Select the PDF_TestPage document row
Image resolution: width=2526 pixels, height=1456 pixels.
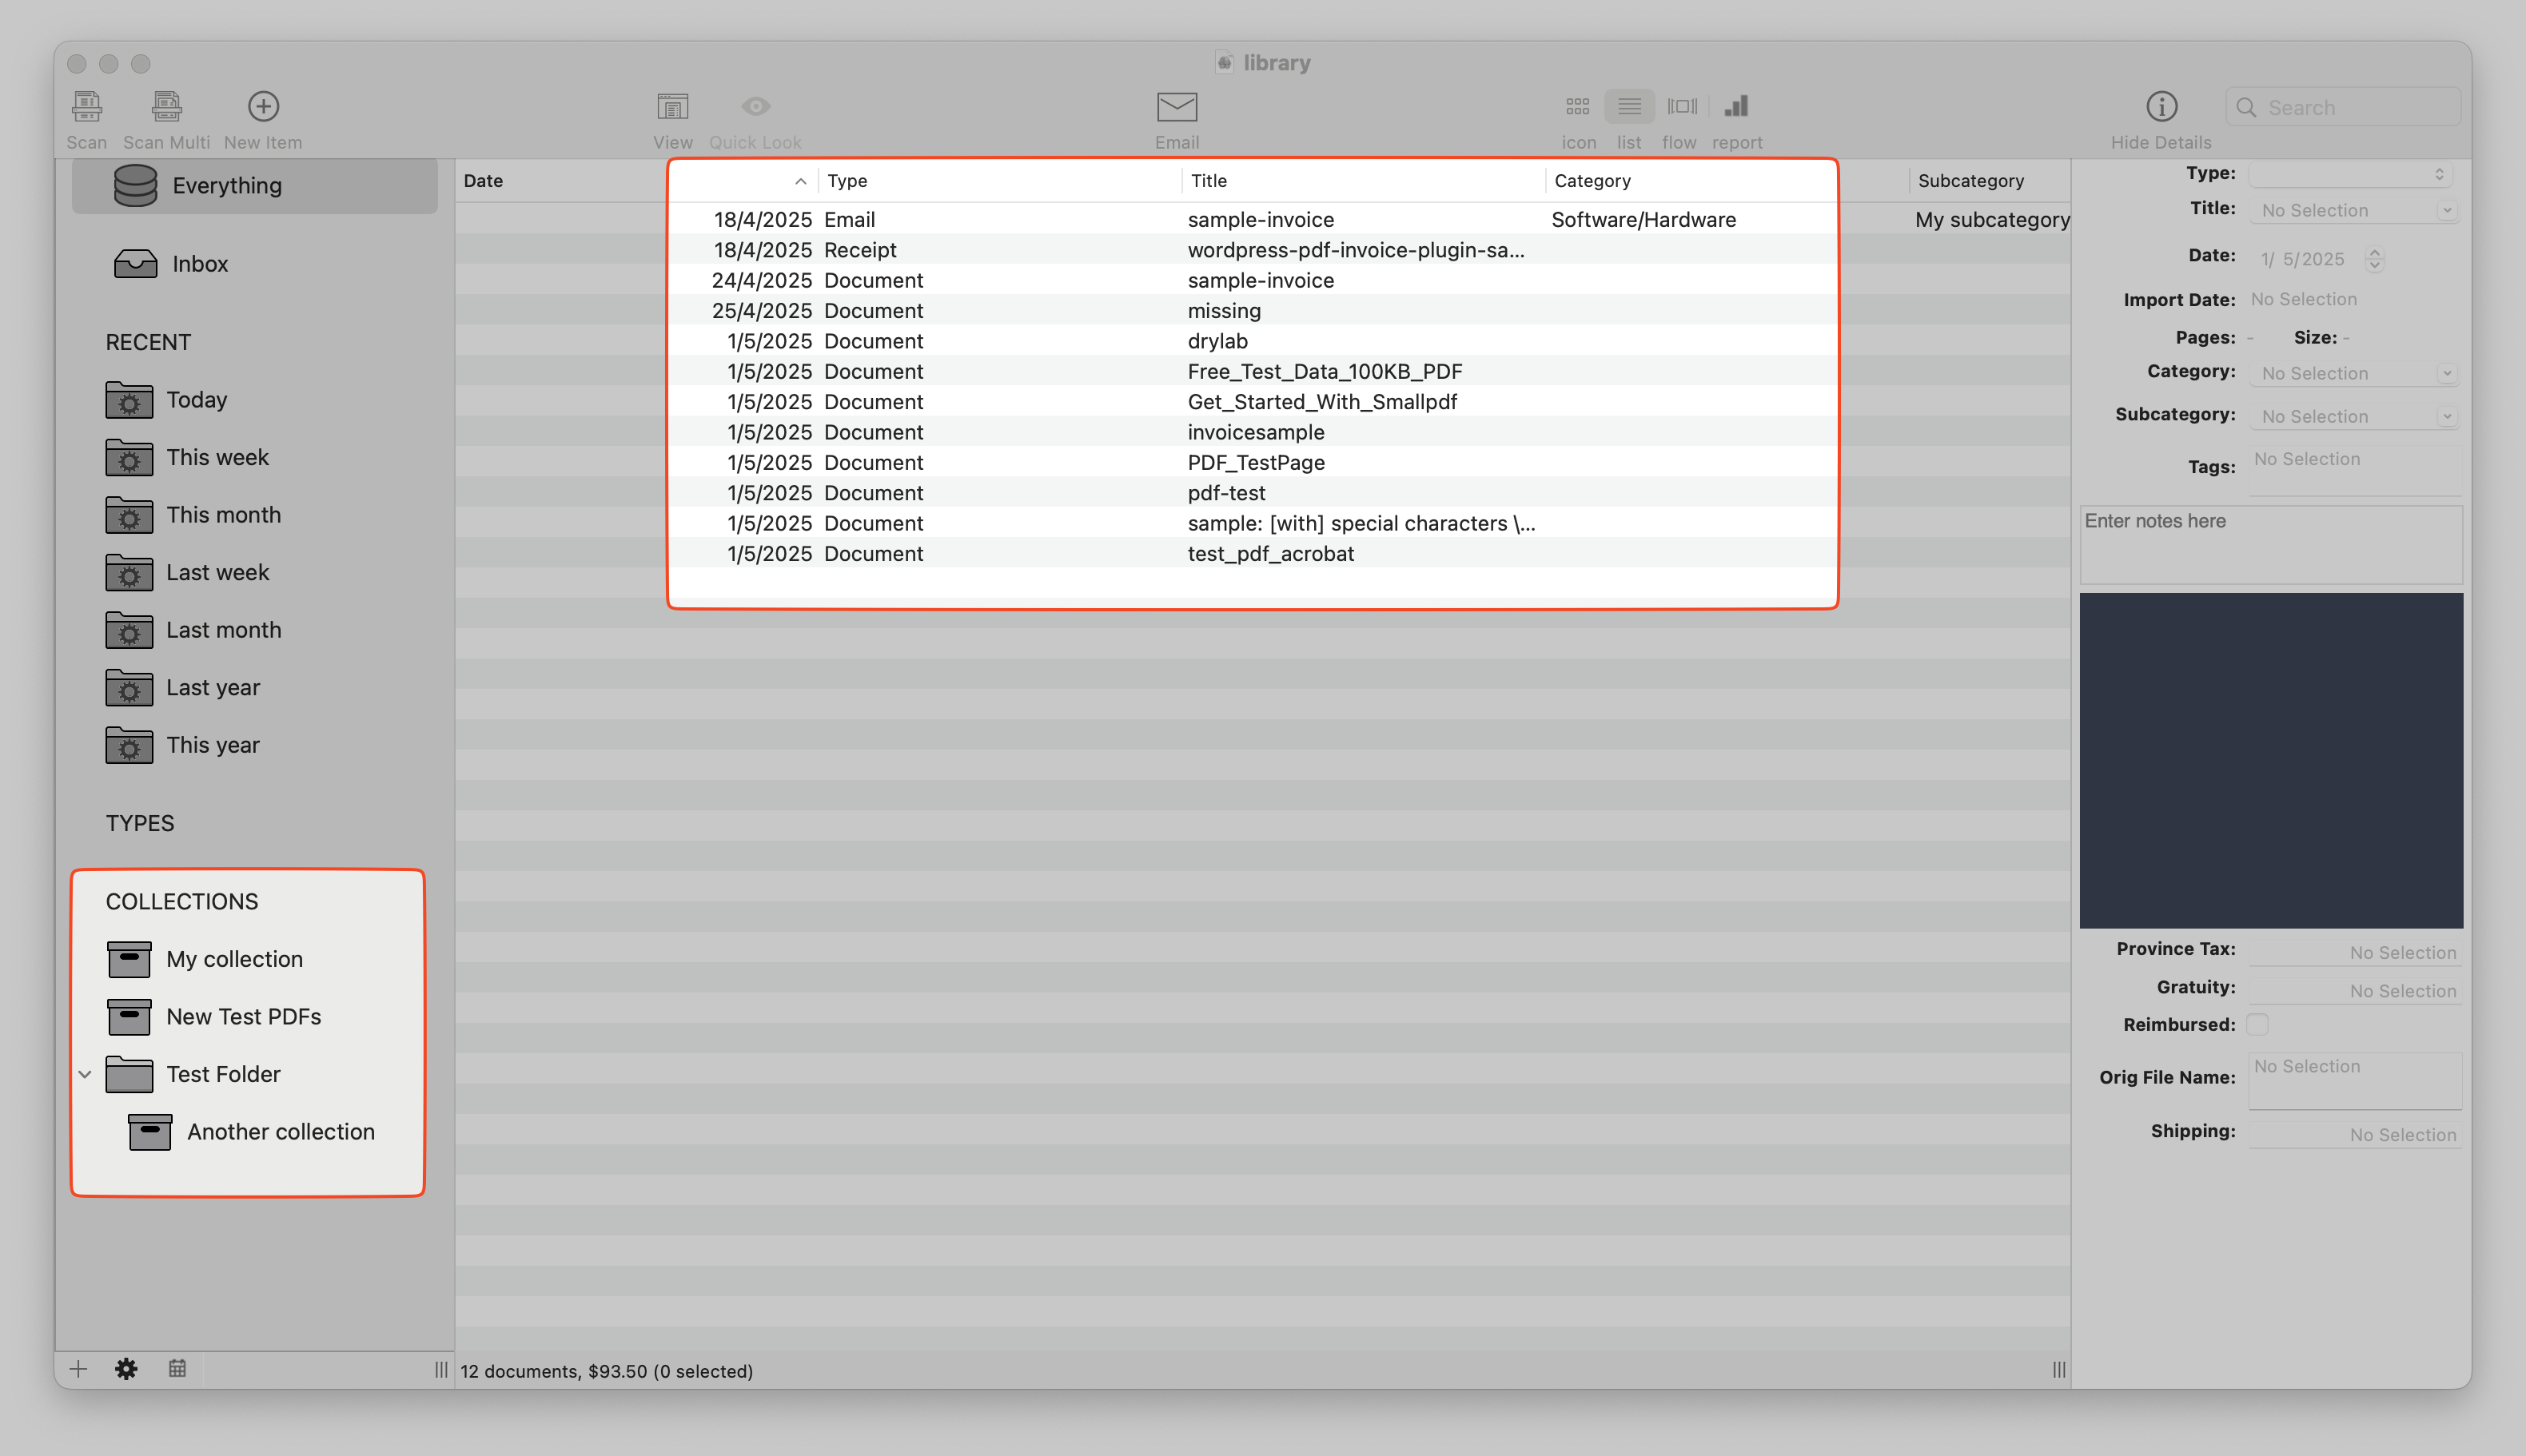(x=1263, y=463)
